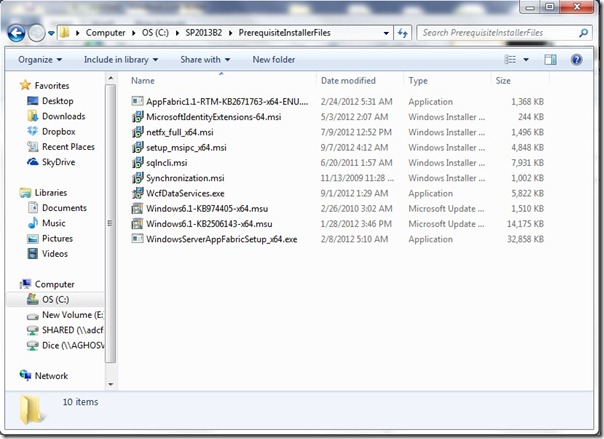Click the Forward navigation arrow button
604x439 pixels.
(37, 33)
